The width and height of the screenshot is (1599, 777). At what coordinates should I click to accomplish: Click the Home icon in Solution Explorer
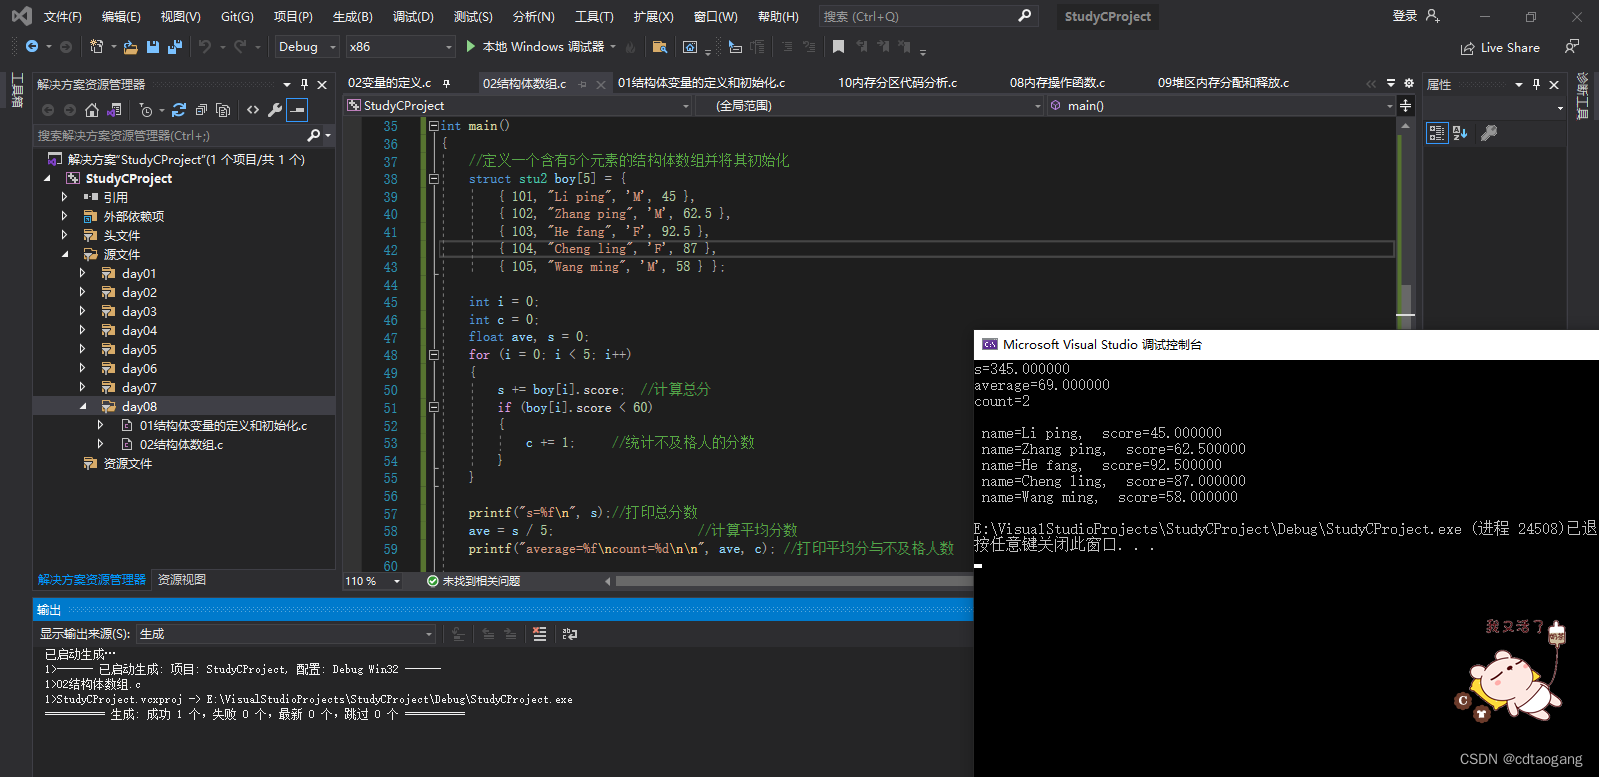[x=92, y=110]
